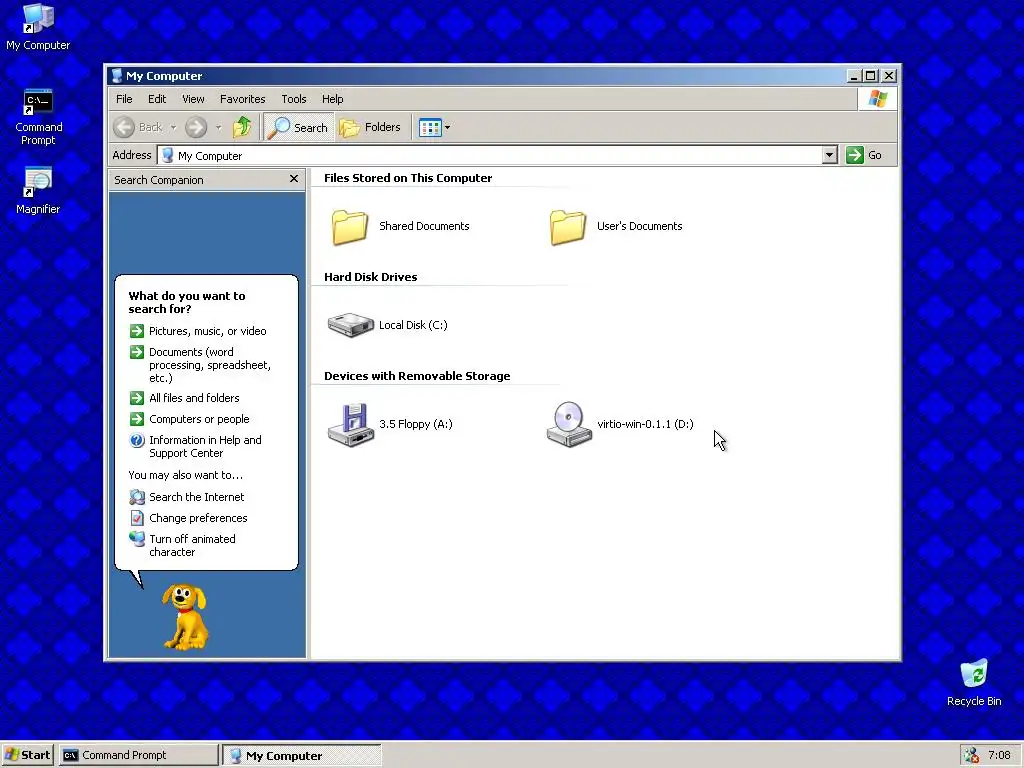Select the Magnifier desktop shortcut
Image resolution: width=1024 pixels, height=768 pixels.
click(x=38, y=190)
